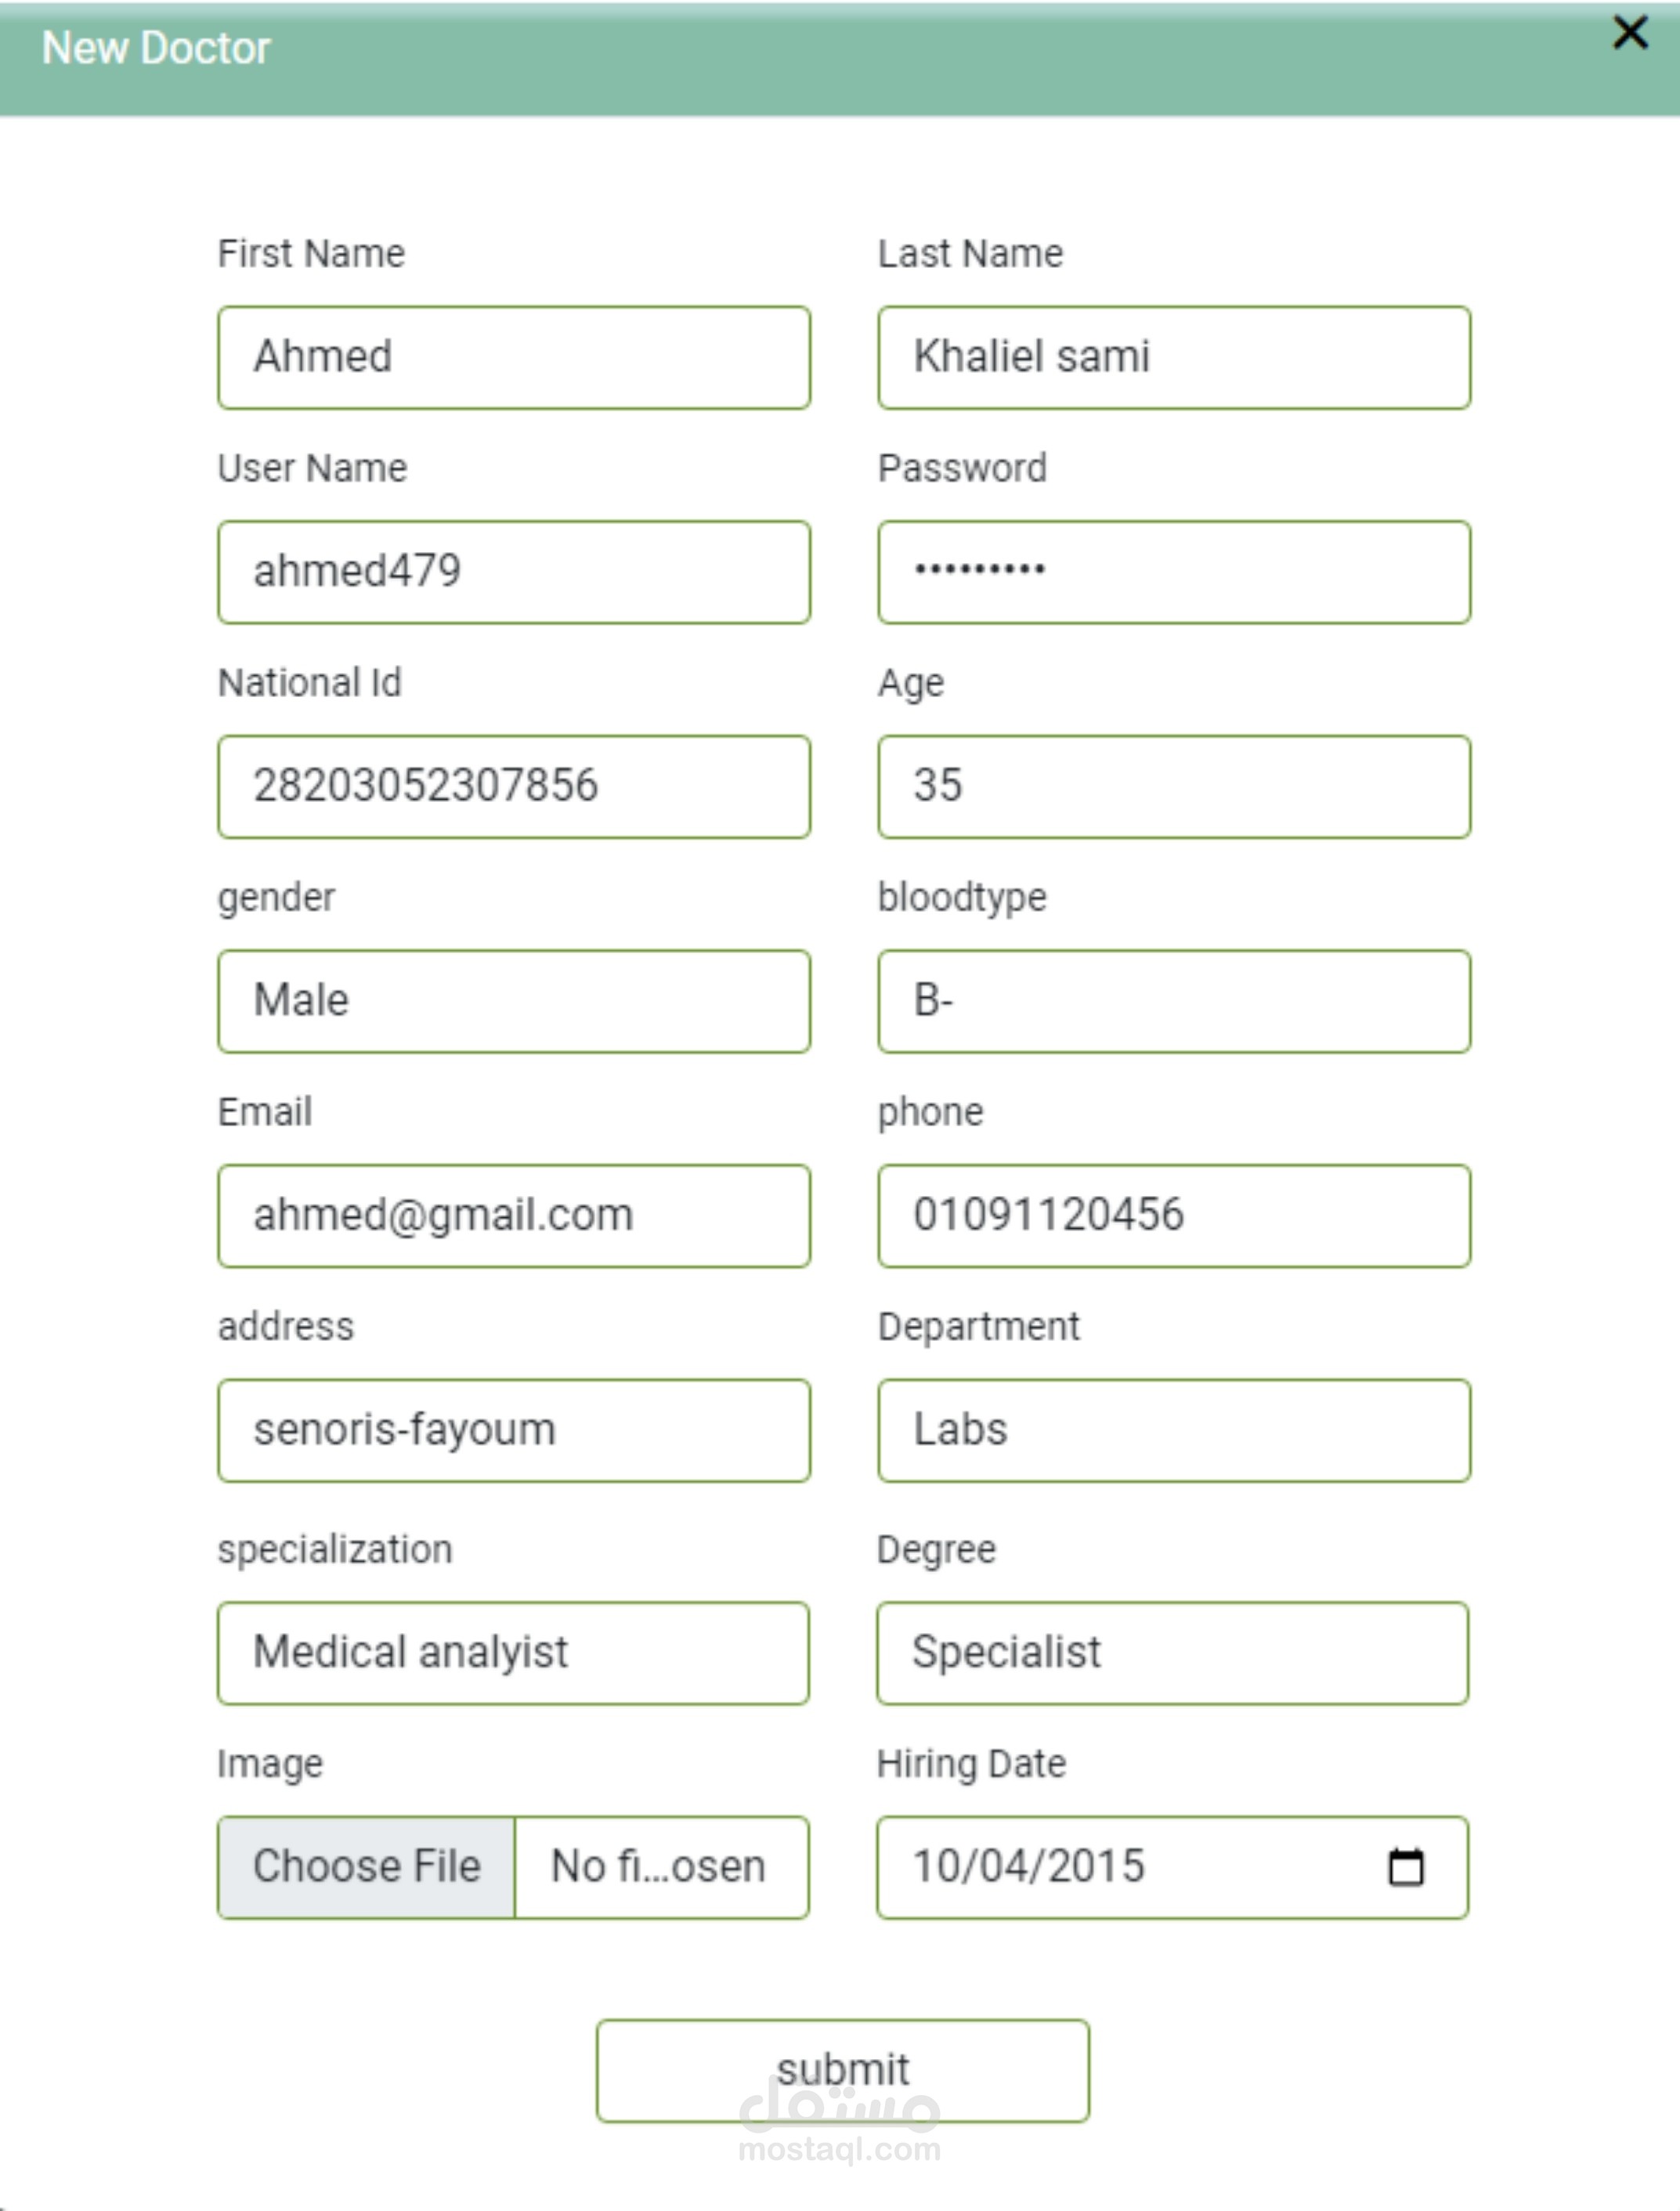Image resolution: width=1680 pixels, height=2211 pixels.
Task: Open the bloodtype selection field
Action: pyautogui.click(x=1174, y=1001)
